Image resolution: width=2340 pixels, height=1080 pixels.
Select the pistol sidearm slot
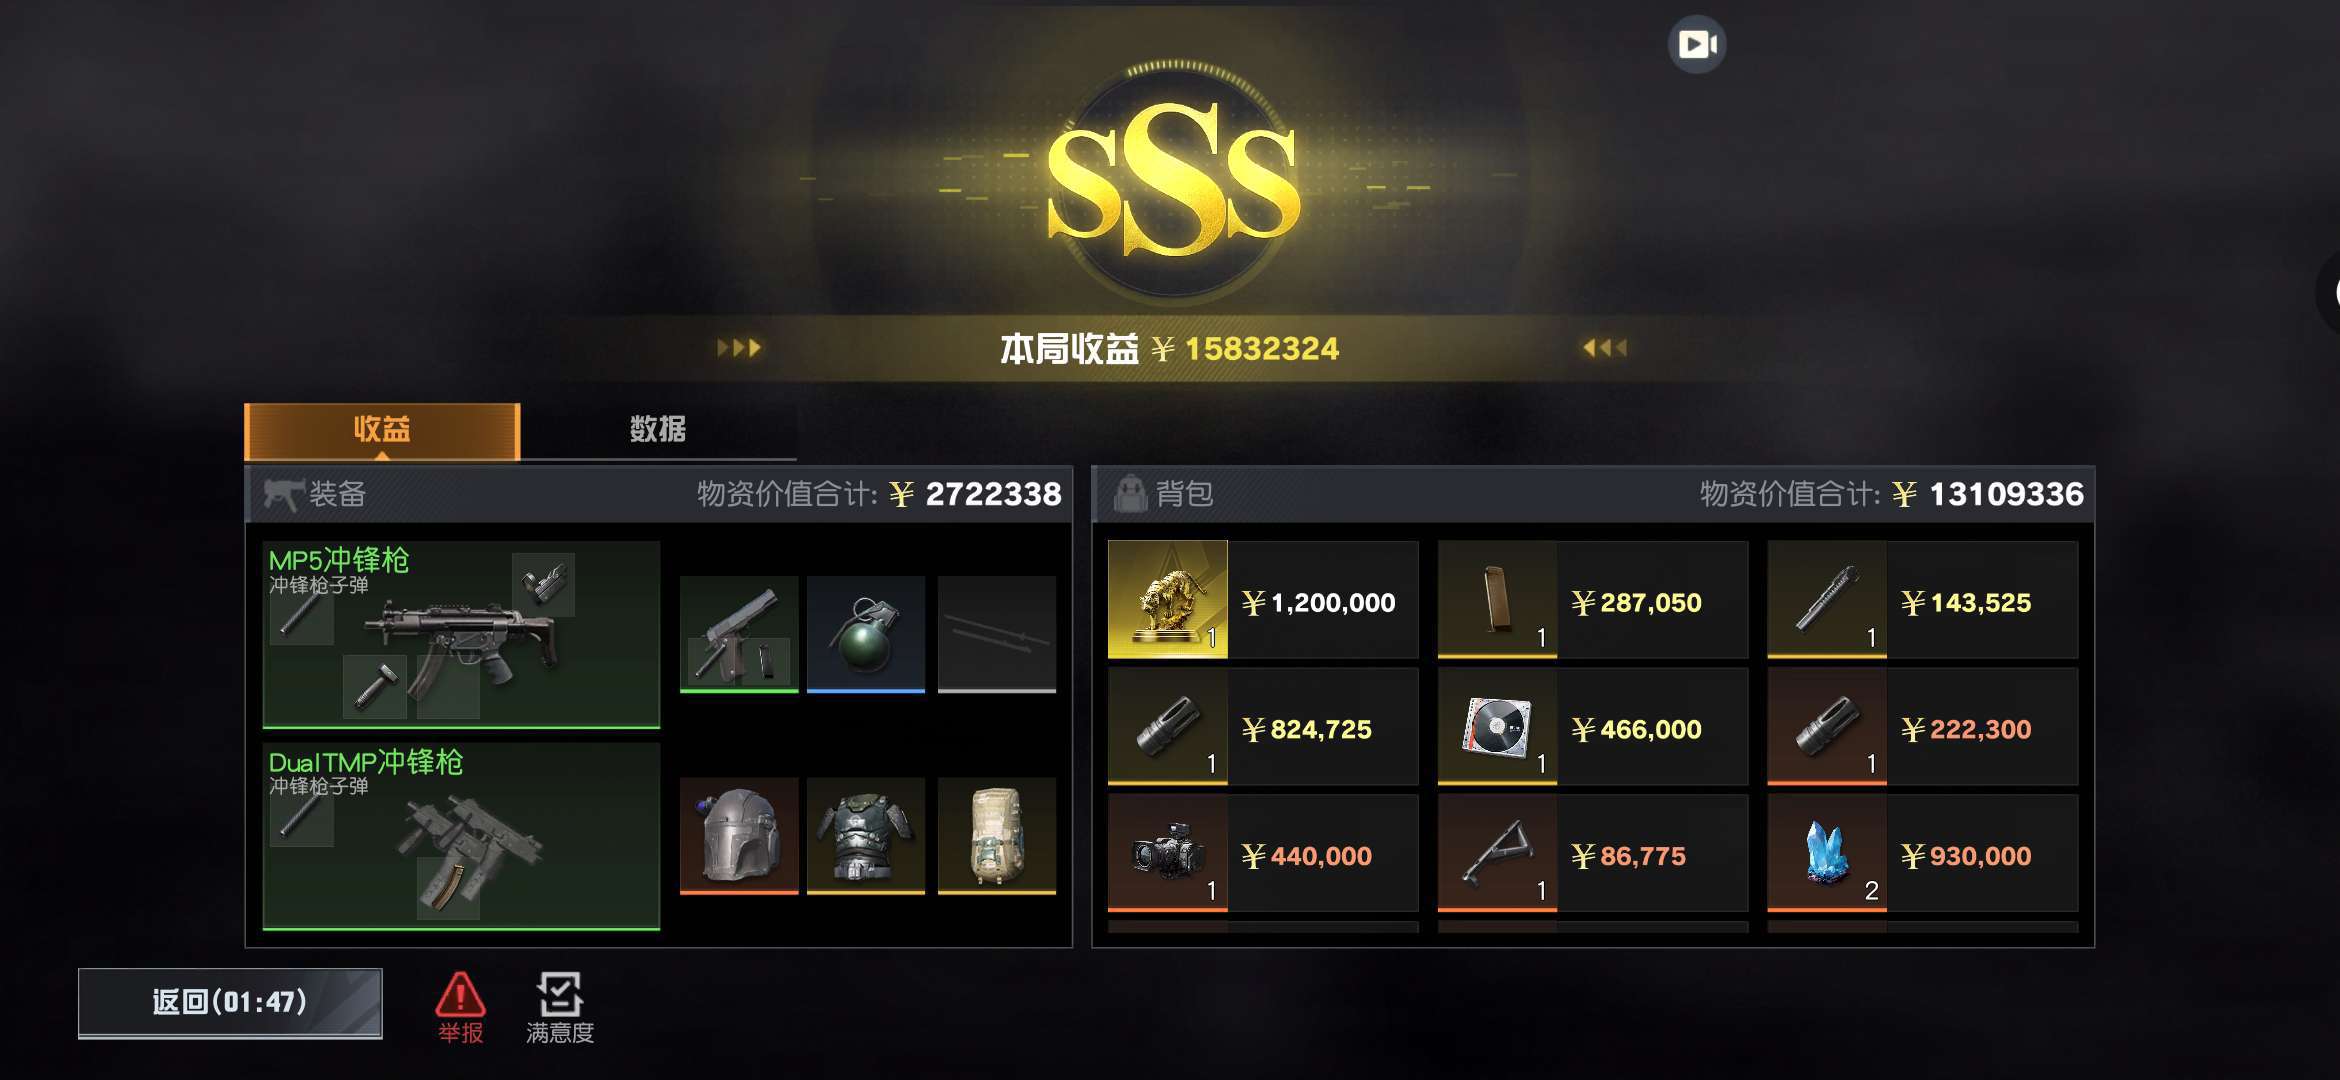[739, 634]
